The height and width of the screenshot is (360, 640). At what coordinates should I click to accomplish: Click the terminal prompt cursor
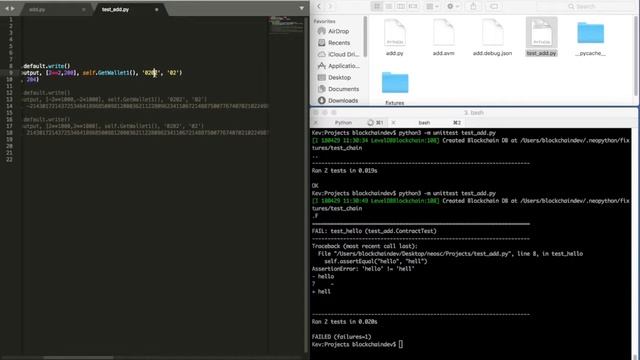tap(401, 344)
